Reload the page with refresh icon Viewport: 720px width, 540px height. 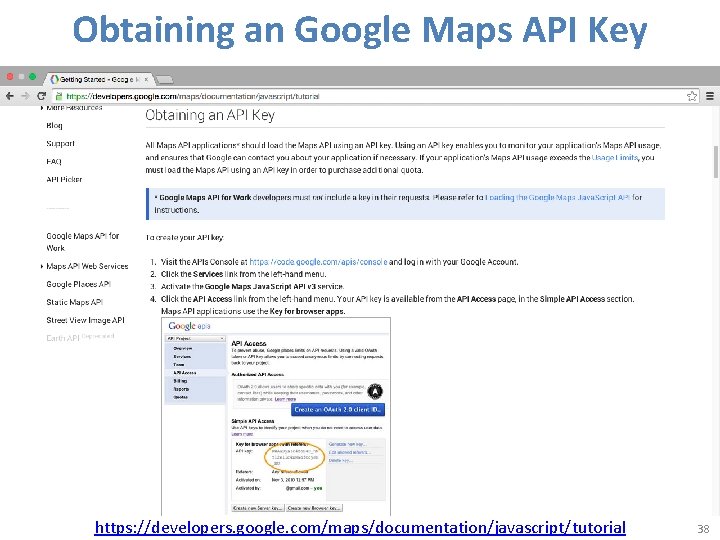(x=41, y=96)
